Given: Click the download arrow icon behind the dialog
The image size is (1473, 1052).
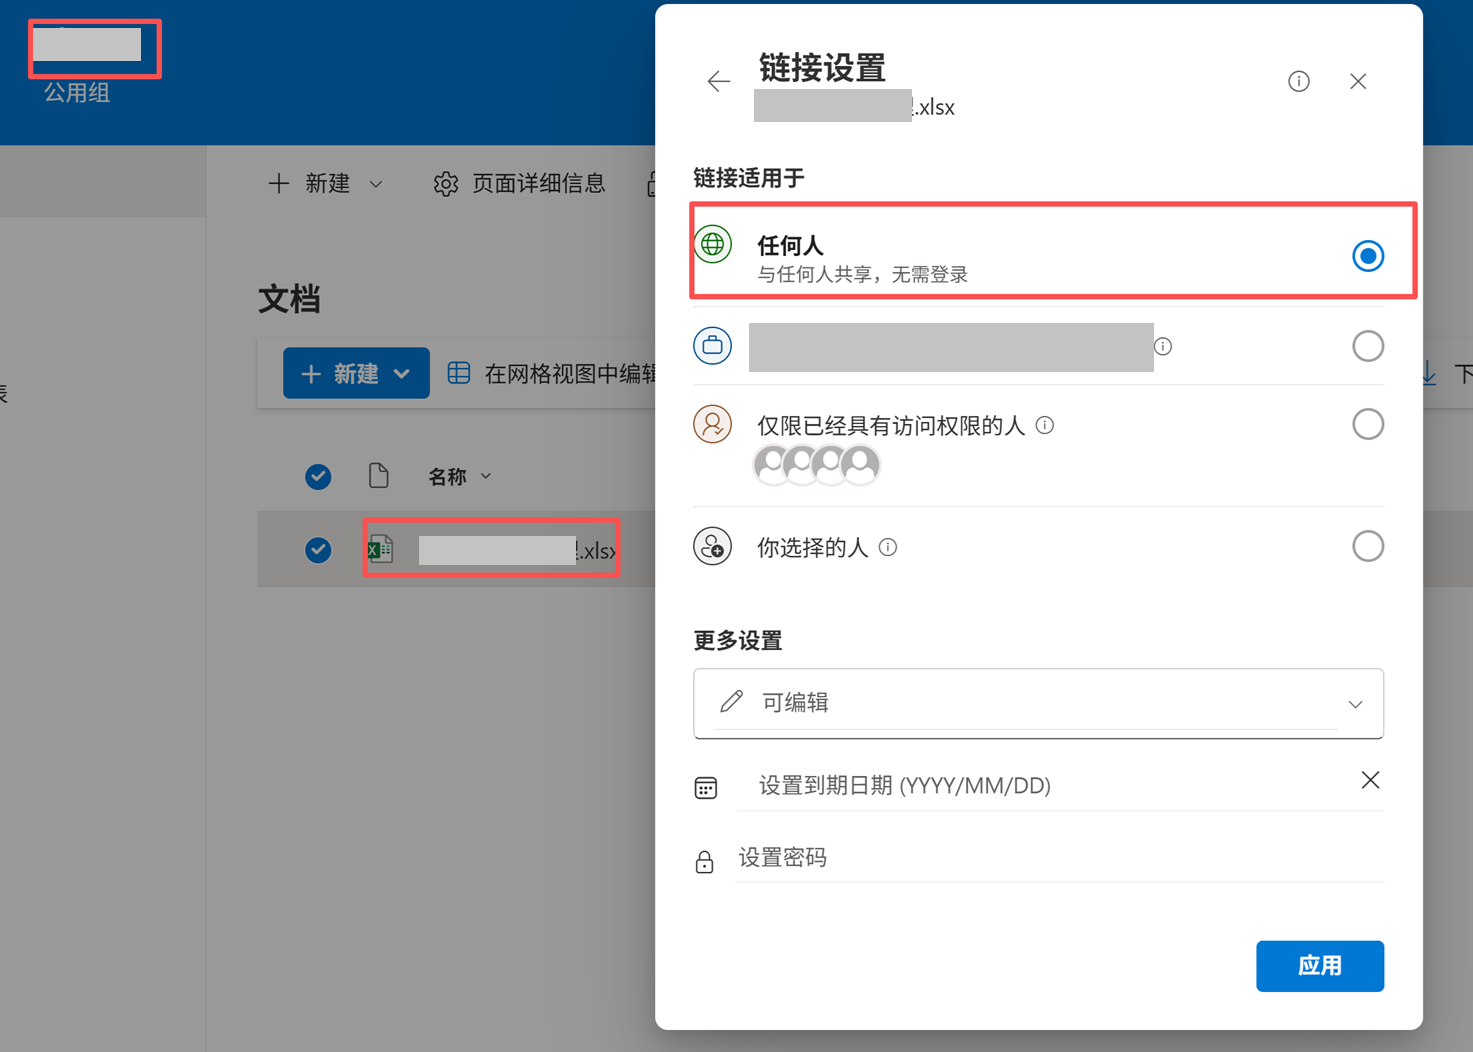Looking at the screenshot, I should point(1430,375).
